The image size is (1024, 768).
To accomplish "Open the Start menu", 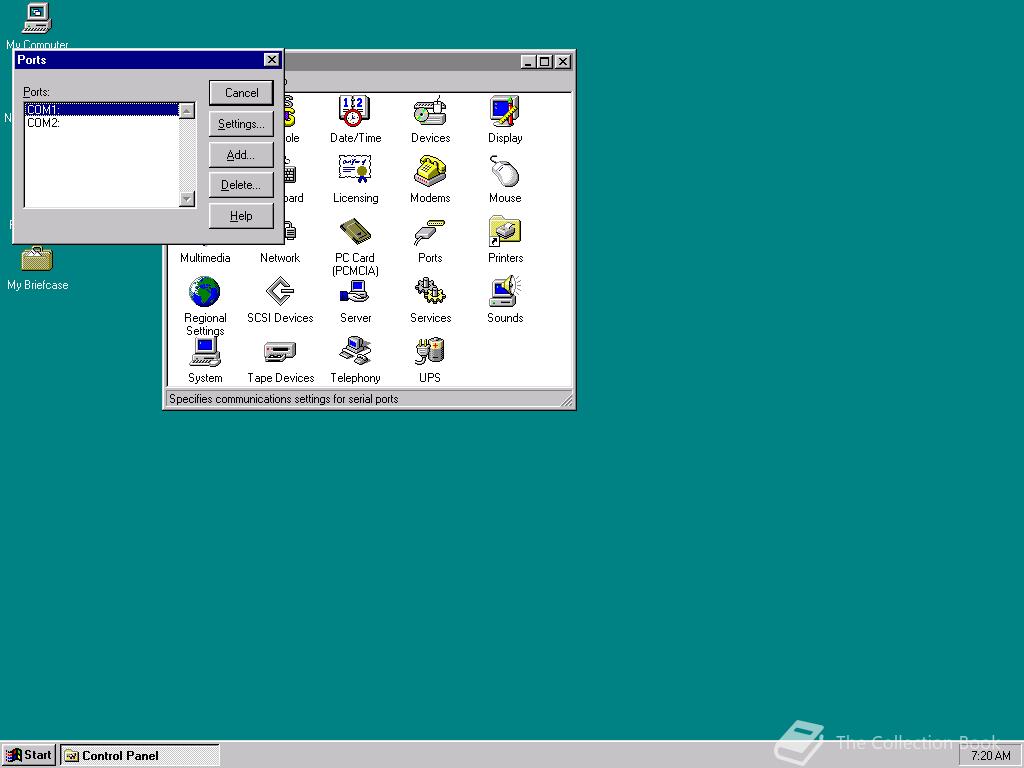I will coord(27,755).
